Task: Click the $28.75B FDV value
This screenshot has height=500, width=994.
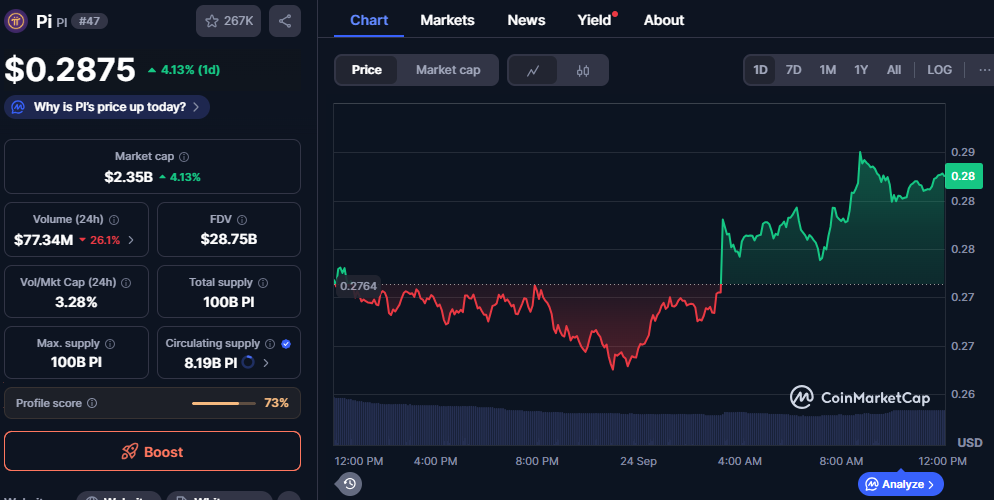Action: point(229,240)
